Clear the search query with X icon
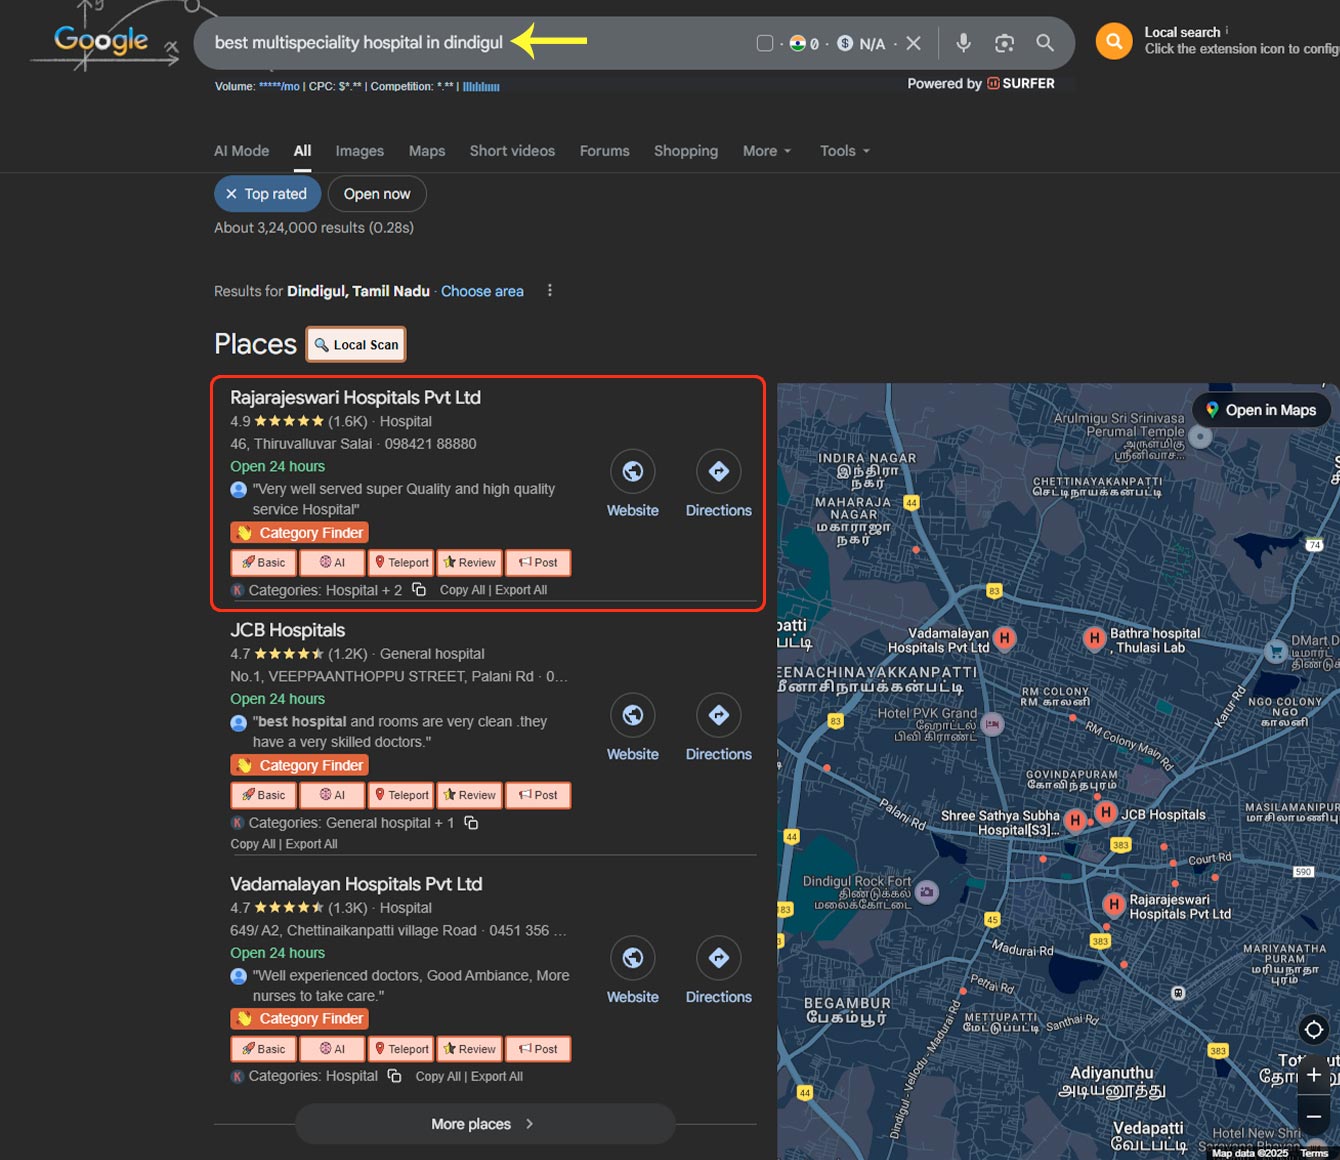 tap(913, 43)
